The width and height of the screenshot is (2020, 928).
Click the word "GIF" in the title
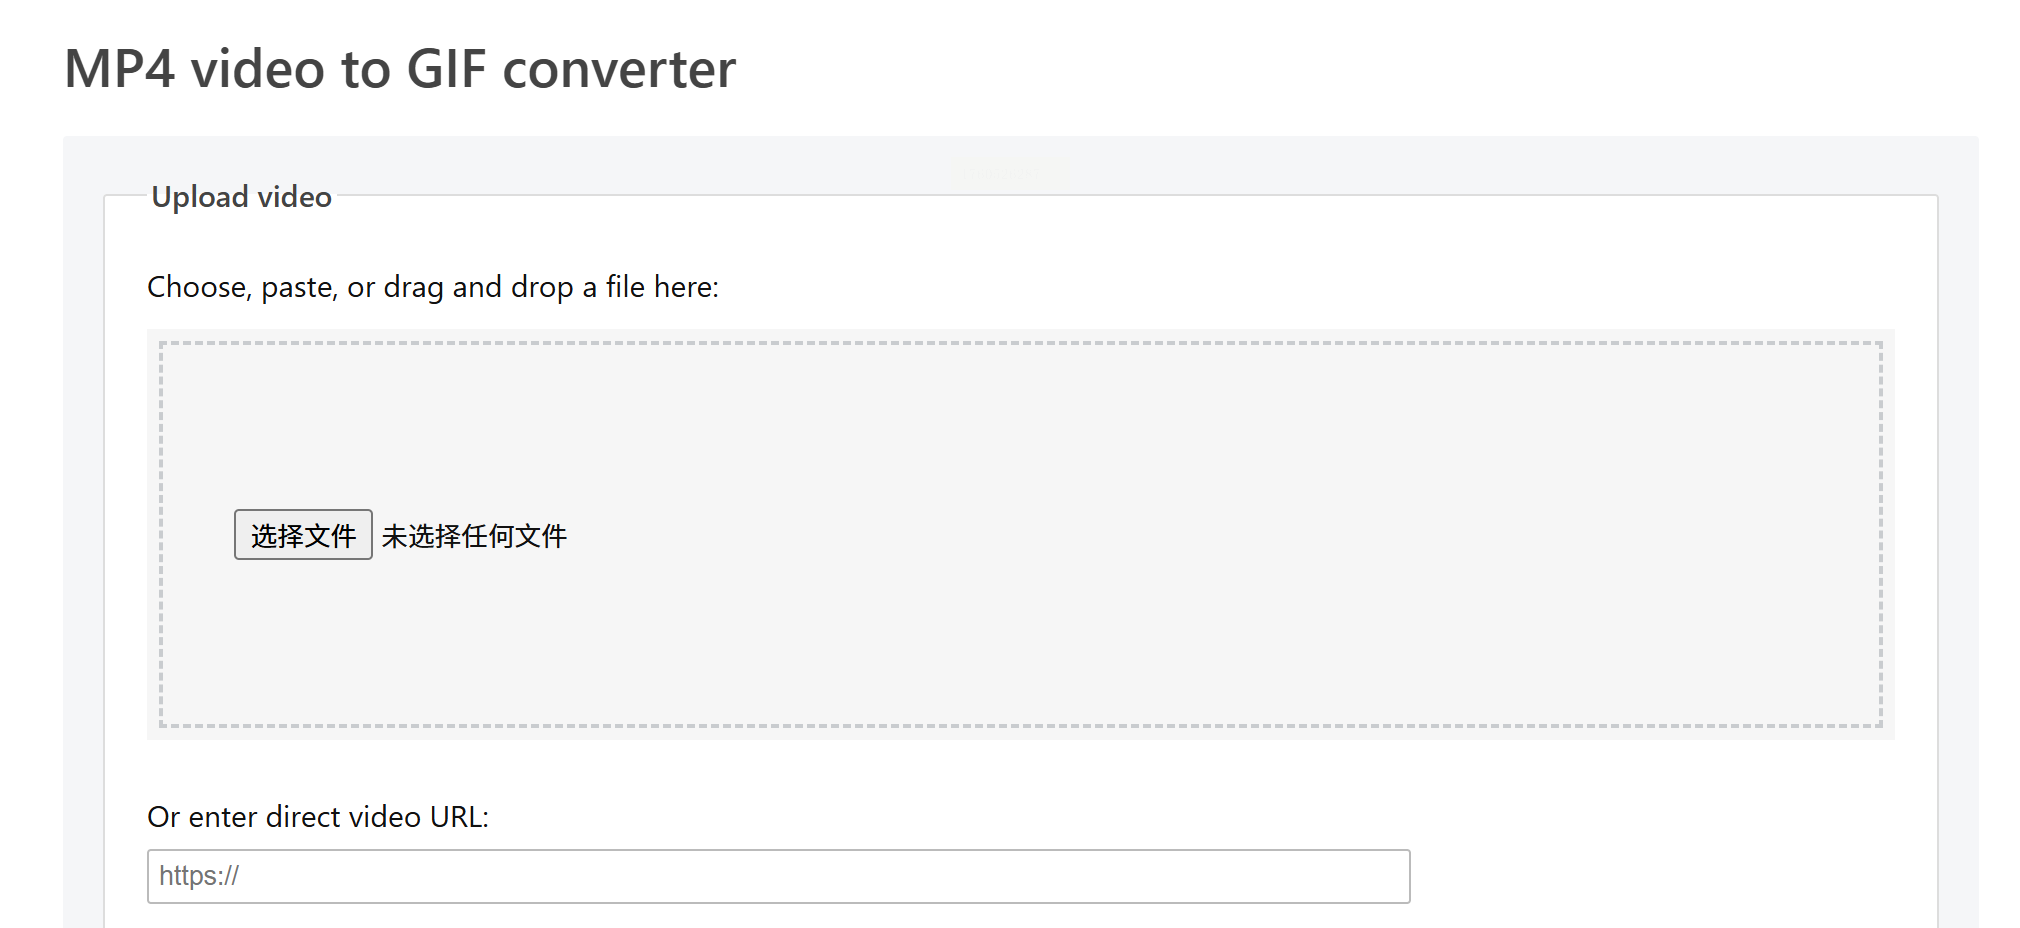click(446, 69)
